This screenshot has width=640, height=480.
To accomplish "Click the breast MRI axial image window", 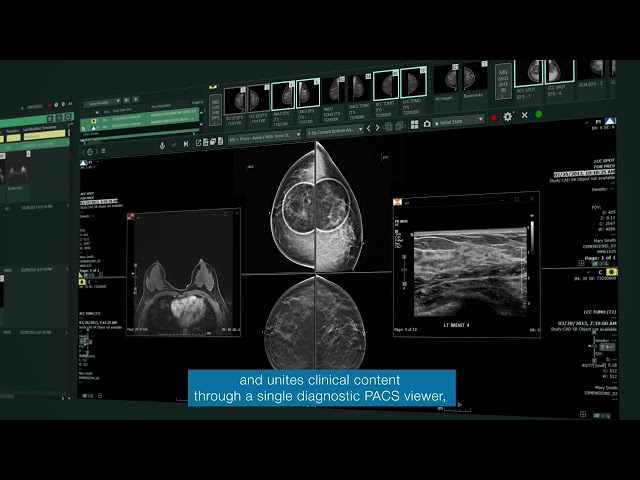I will point(183,274).
